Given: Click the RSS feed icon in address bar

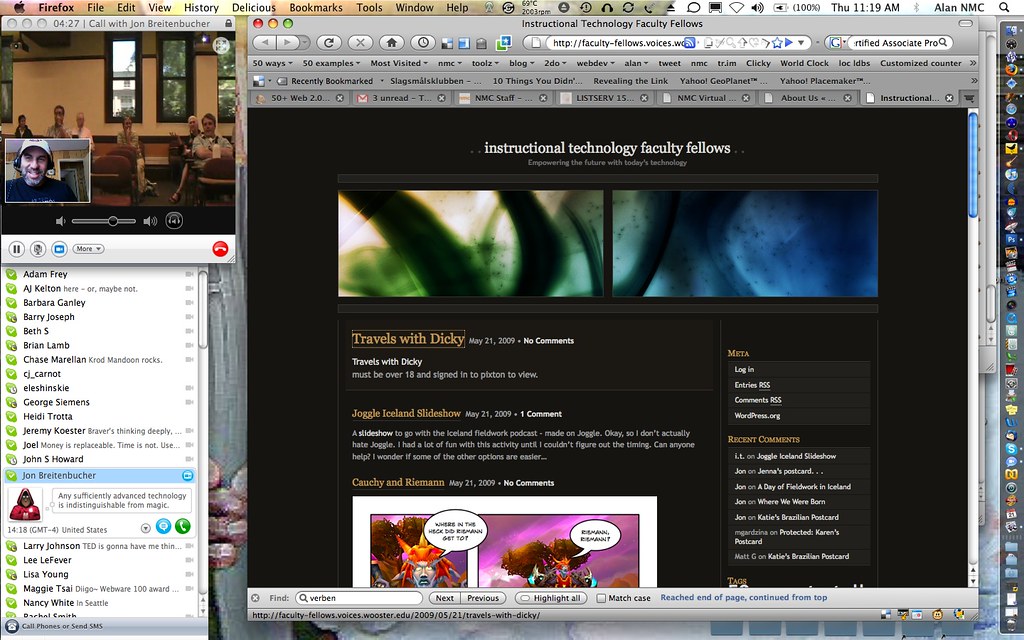Looking at the screenshot, I should click(689, 43).
